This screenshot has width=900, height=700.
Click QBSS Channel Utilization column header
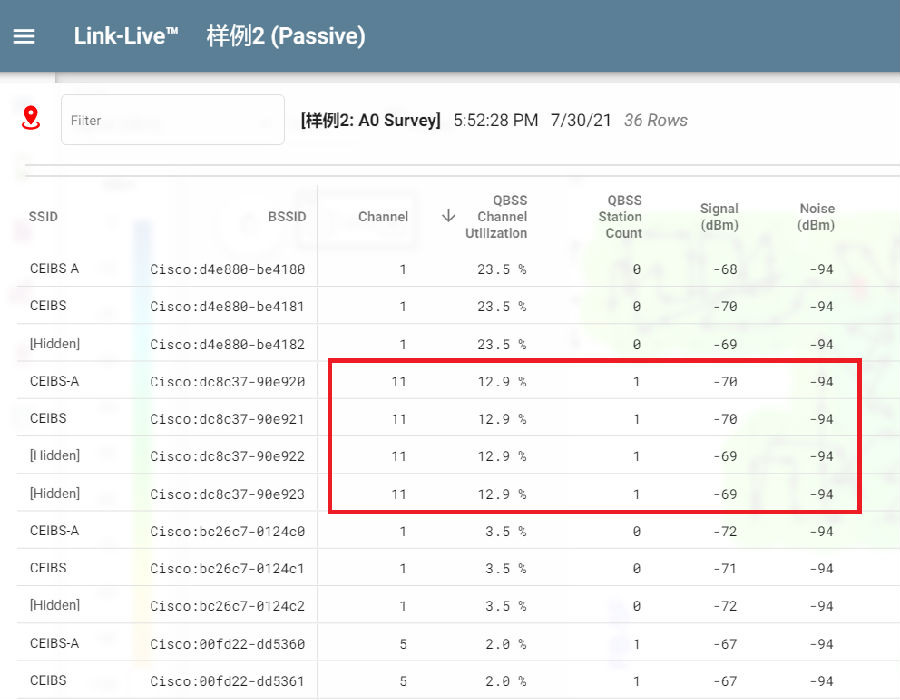(x=496, y=217)
